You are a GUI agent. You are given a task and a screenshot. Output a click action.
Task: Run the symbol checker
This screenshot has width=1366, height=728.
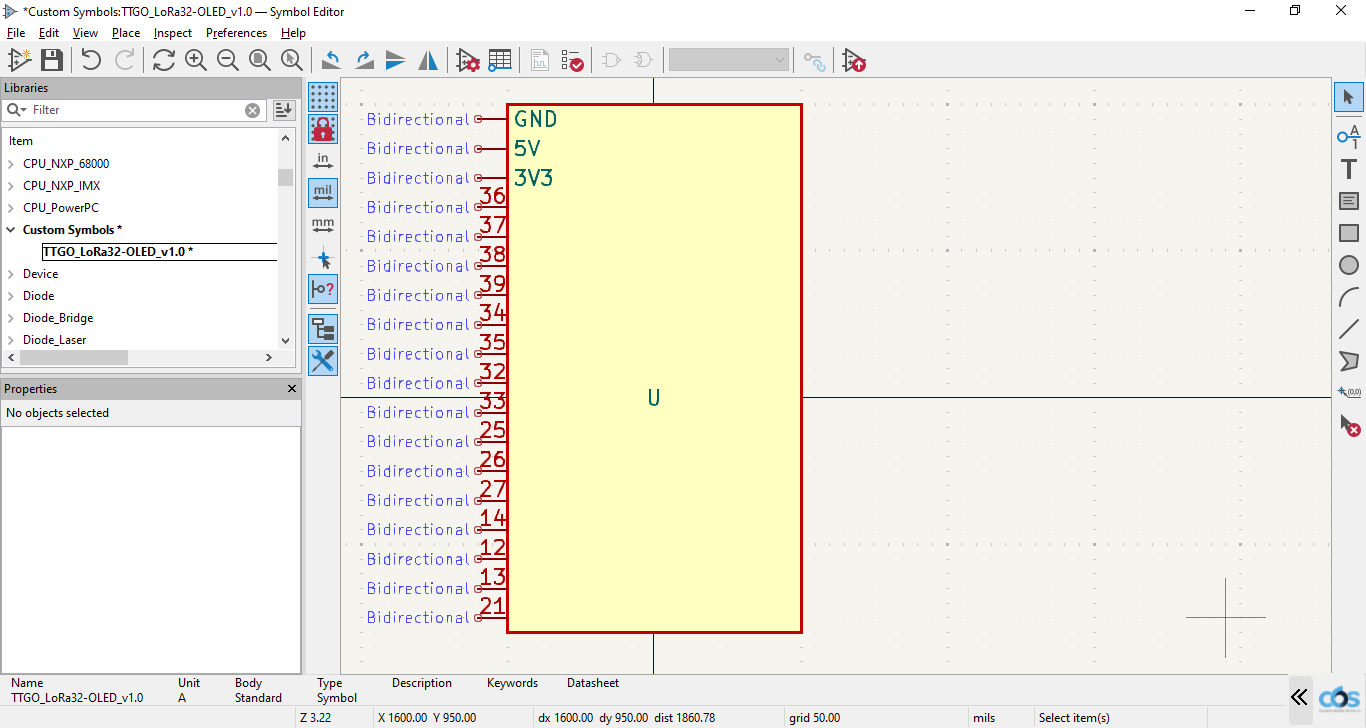pos(572,60)
